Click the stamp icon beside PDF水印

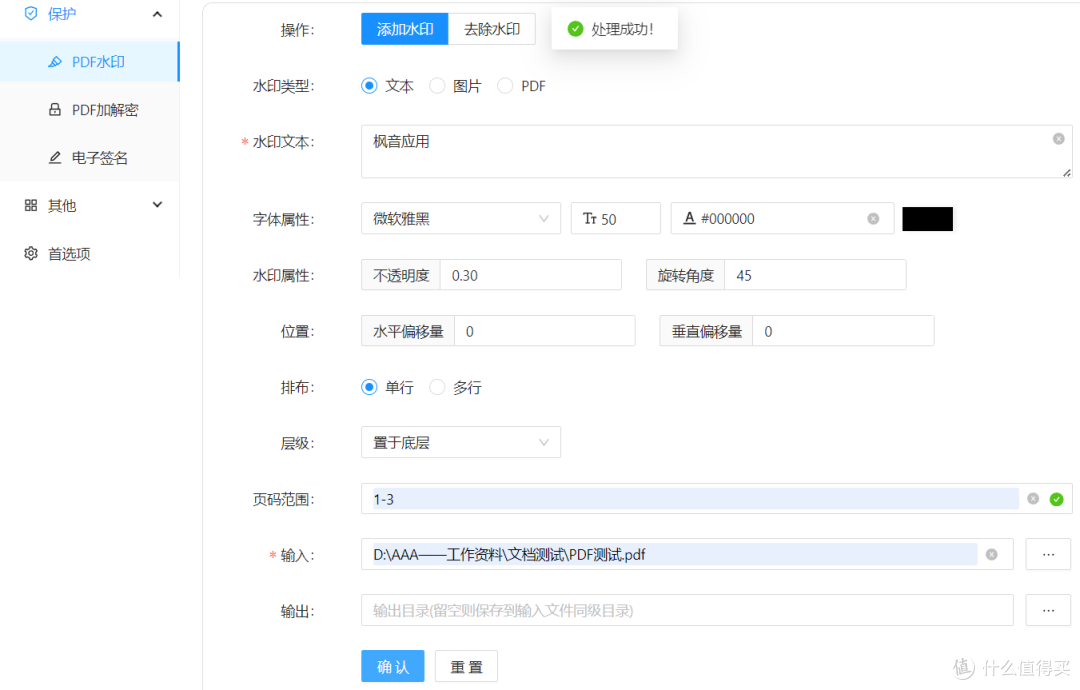55,62
